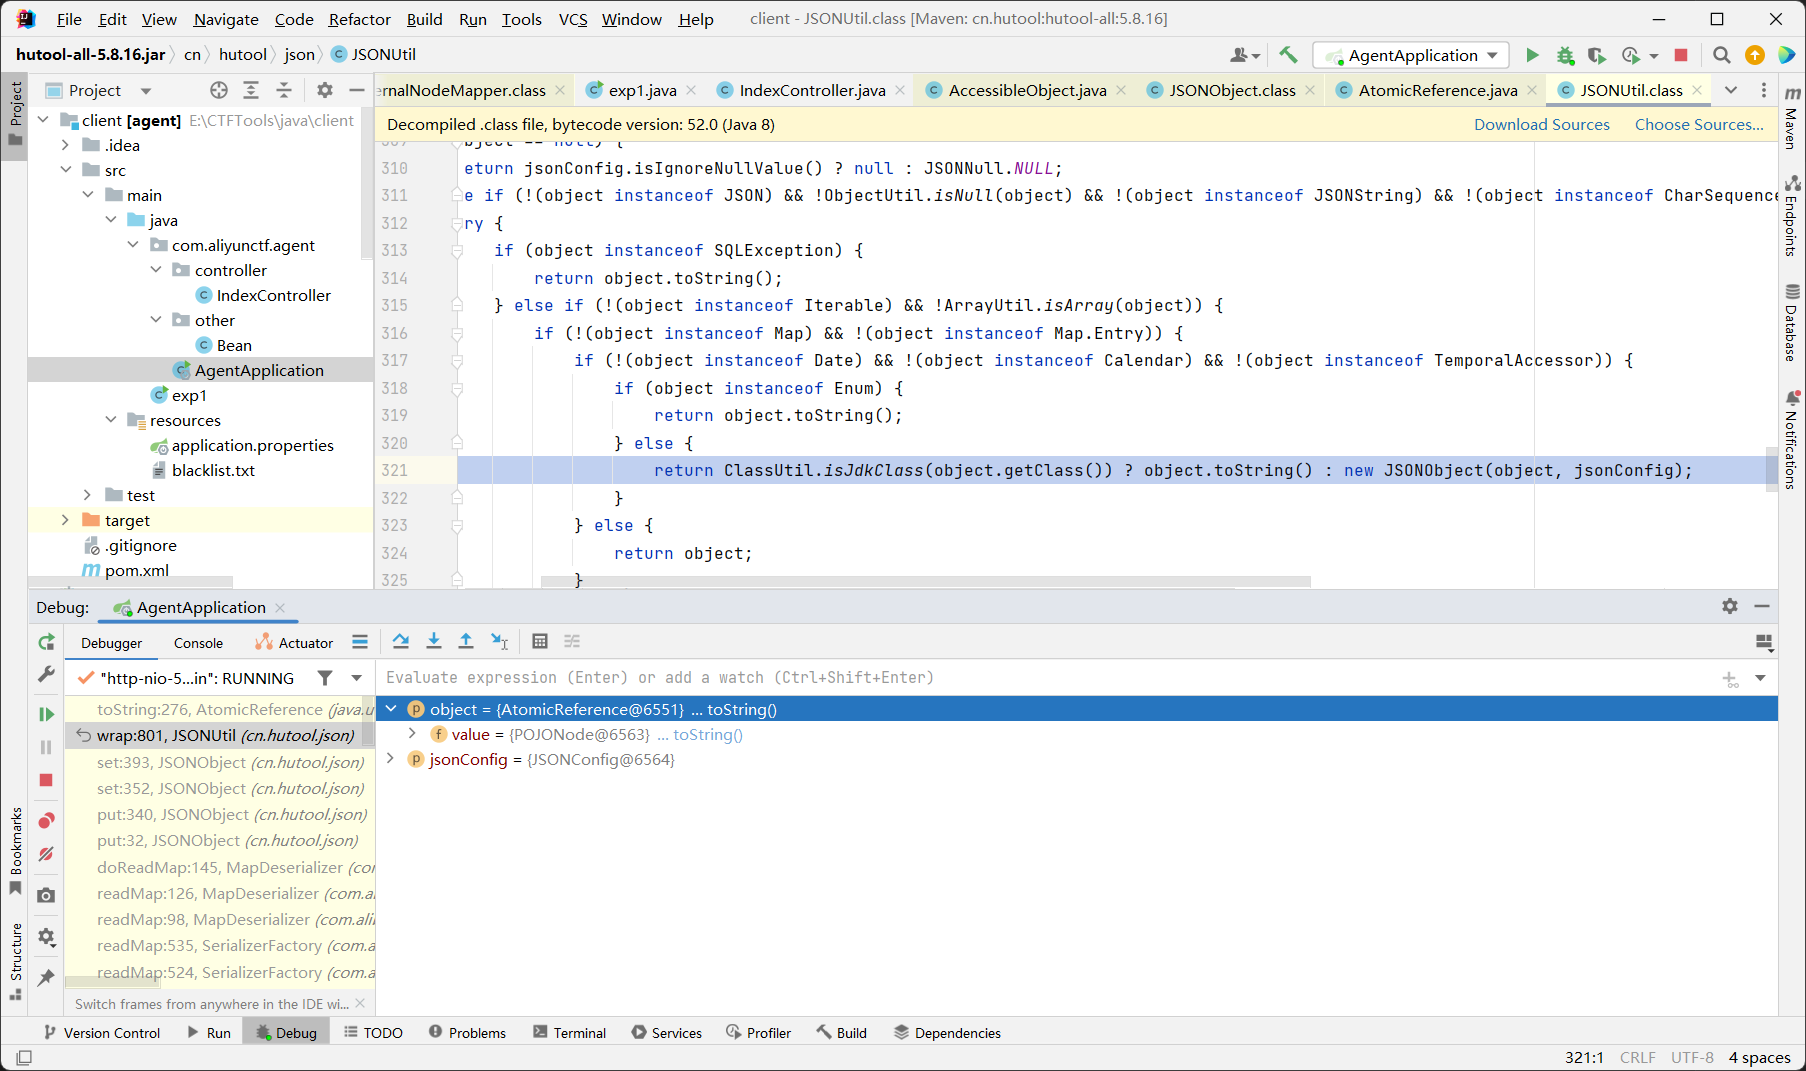Toggle the Endpoints side panel
Screen dimensions: 1806x1071
point(1792,216)
